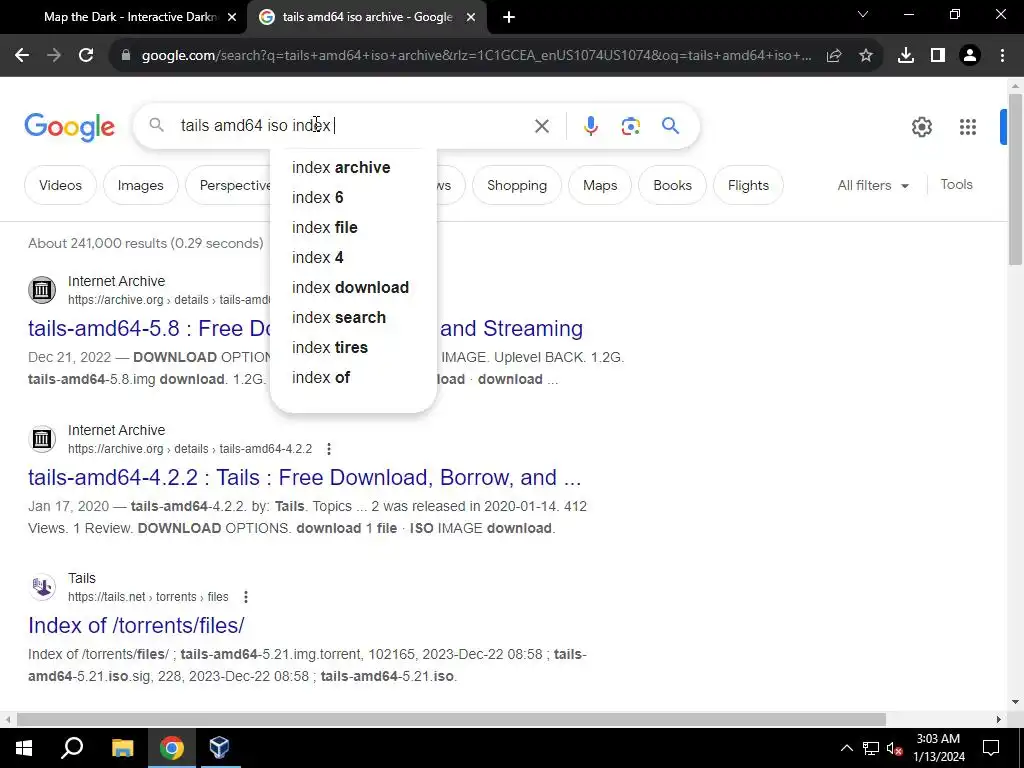1024x768 pixels.
Task: Open the taskbar clock and date
Action: 938,748
